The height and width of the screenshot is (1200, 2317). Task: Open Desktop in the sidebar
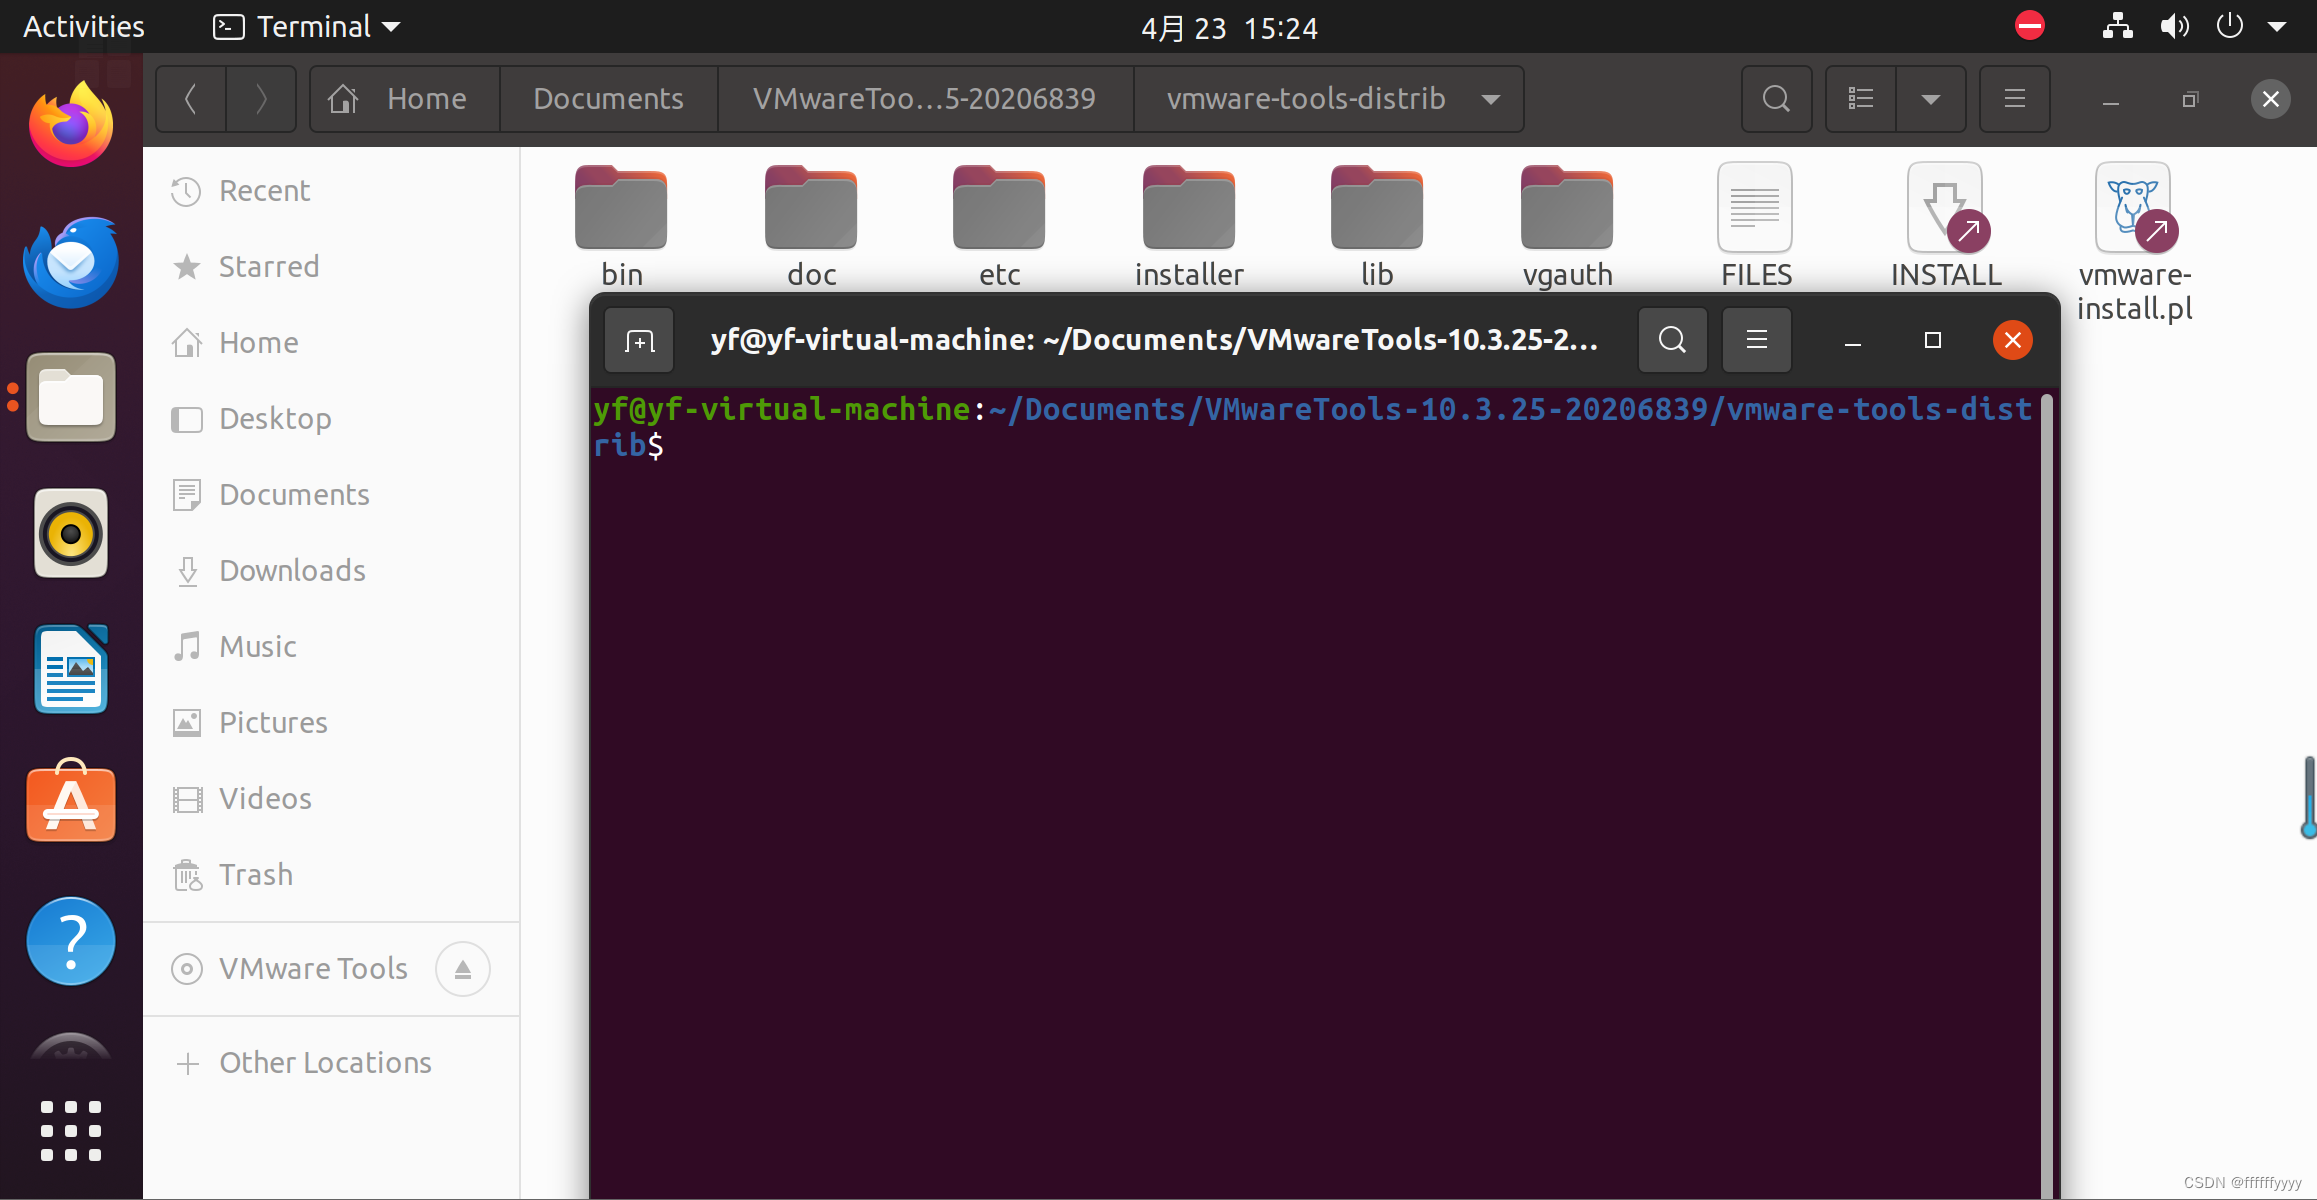point(331,419)
